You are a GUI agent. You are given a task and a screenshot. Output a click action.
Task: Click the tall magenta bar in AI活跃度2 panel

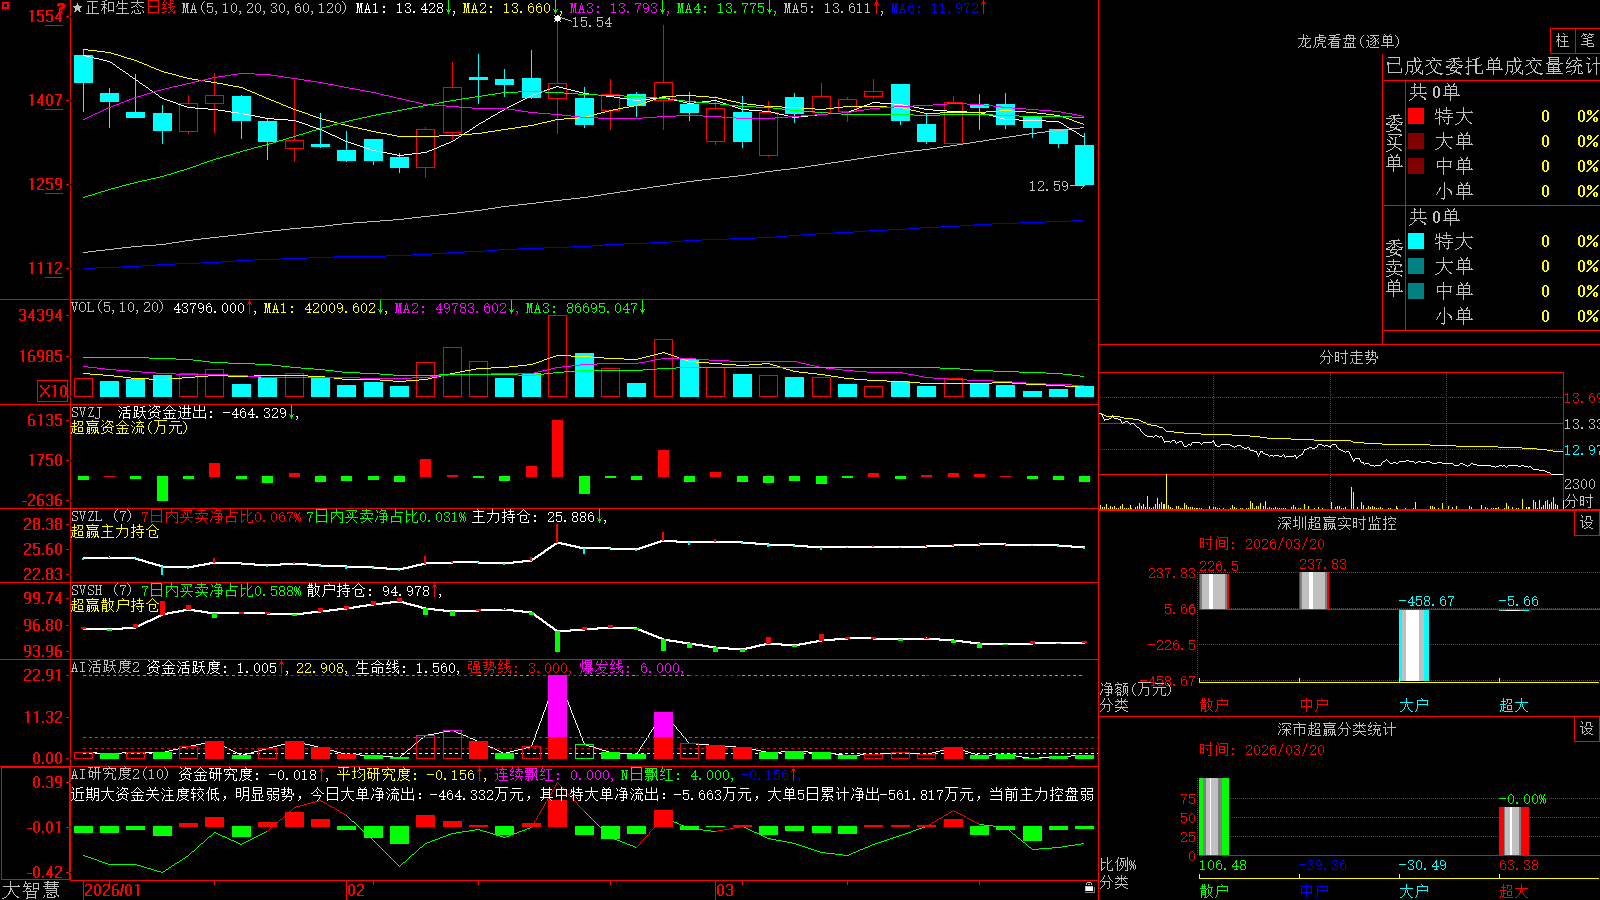(557, 706)
